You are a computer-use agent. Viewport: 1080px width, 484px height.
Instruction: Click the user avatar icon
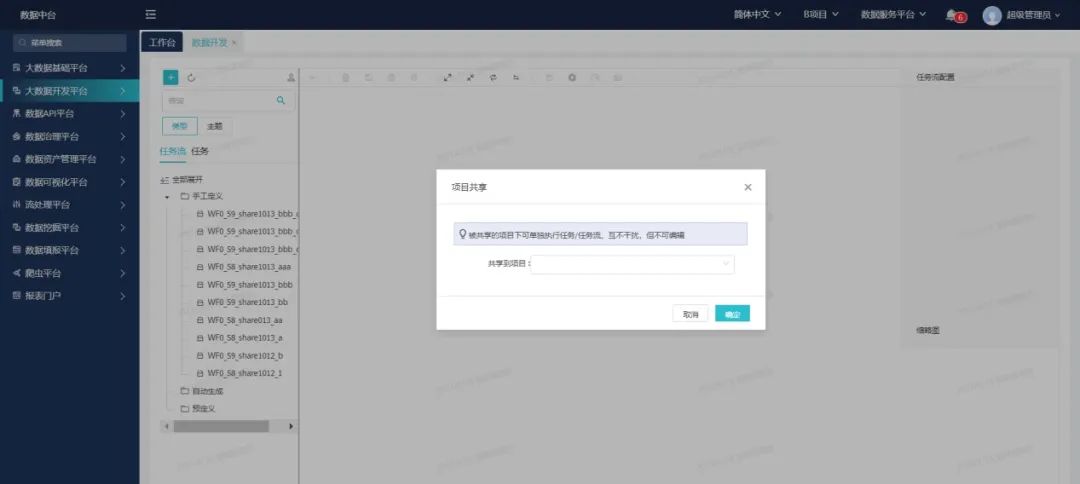point(992,15)
